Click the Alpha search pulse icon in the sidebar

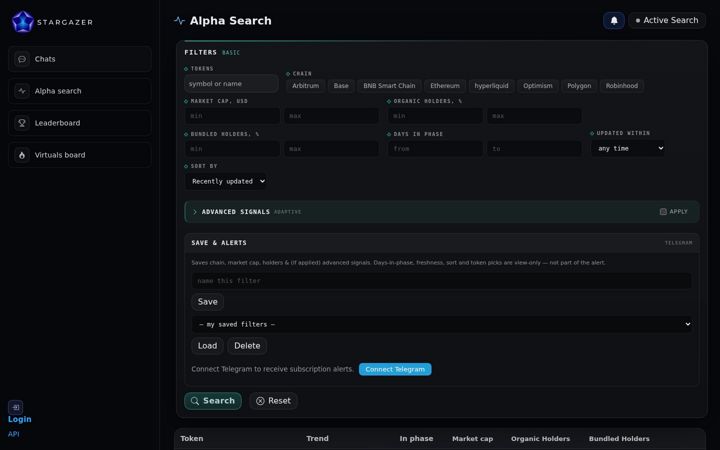(x=22, y=91)
